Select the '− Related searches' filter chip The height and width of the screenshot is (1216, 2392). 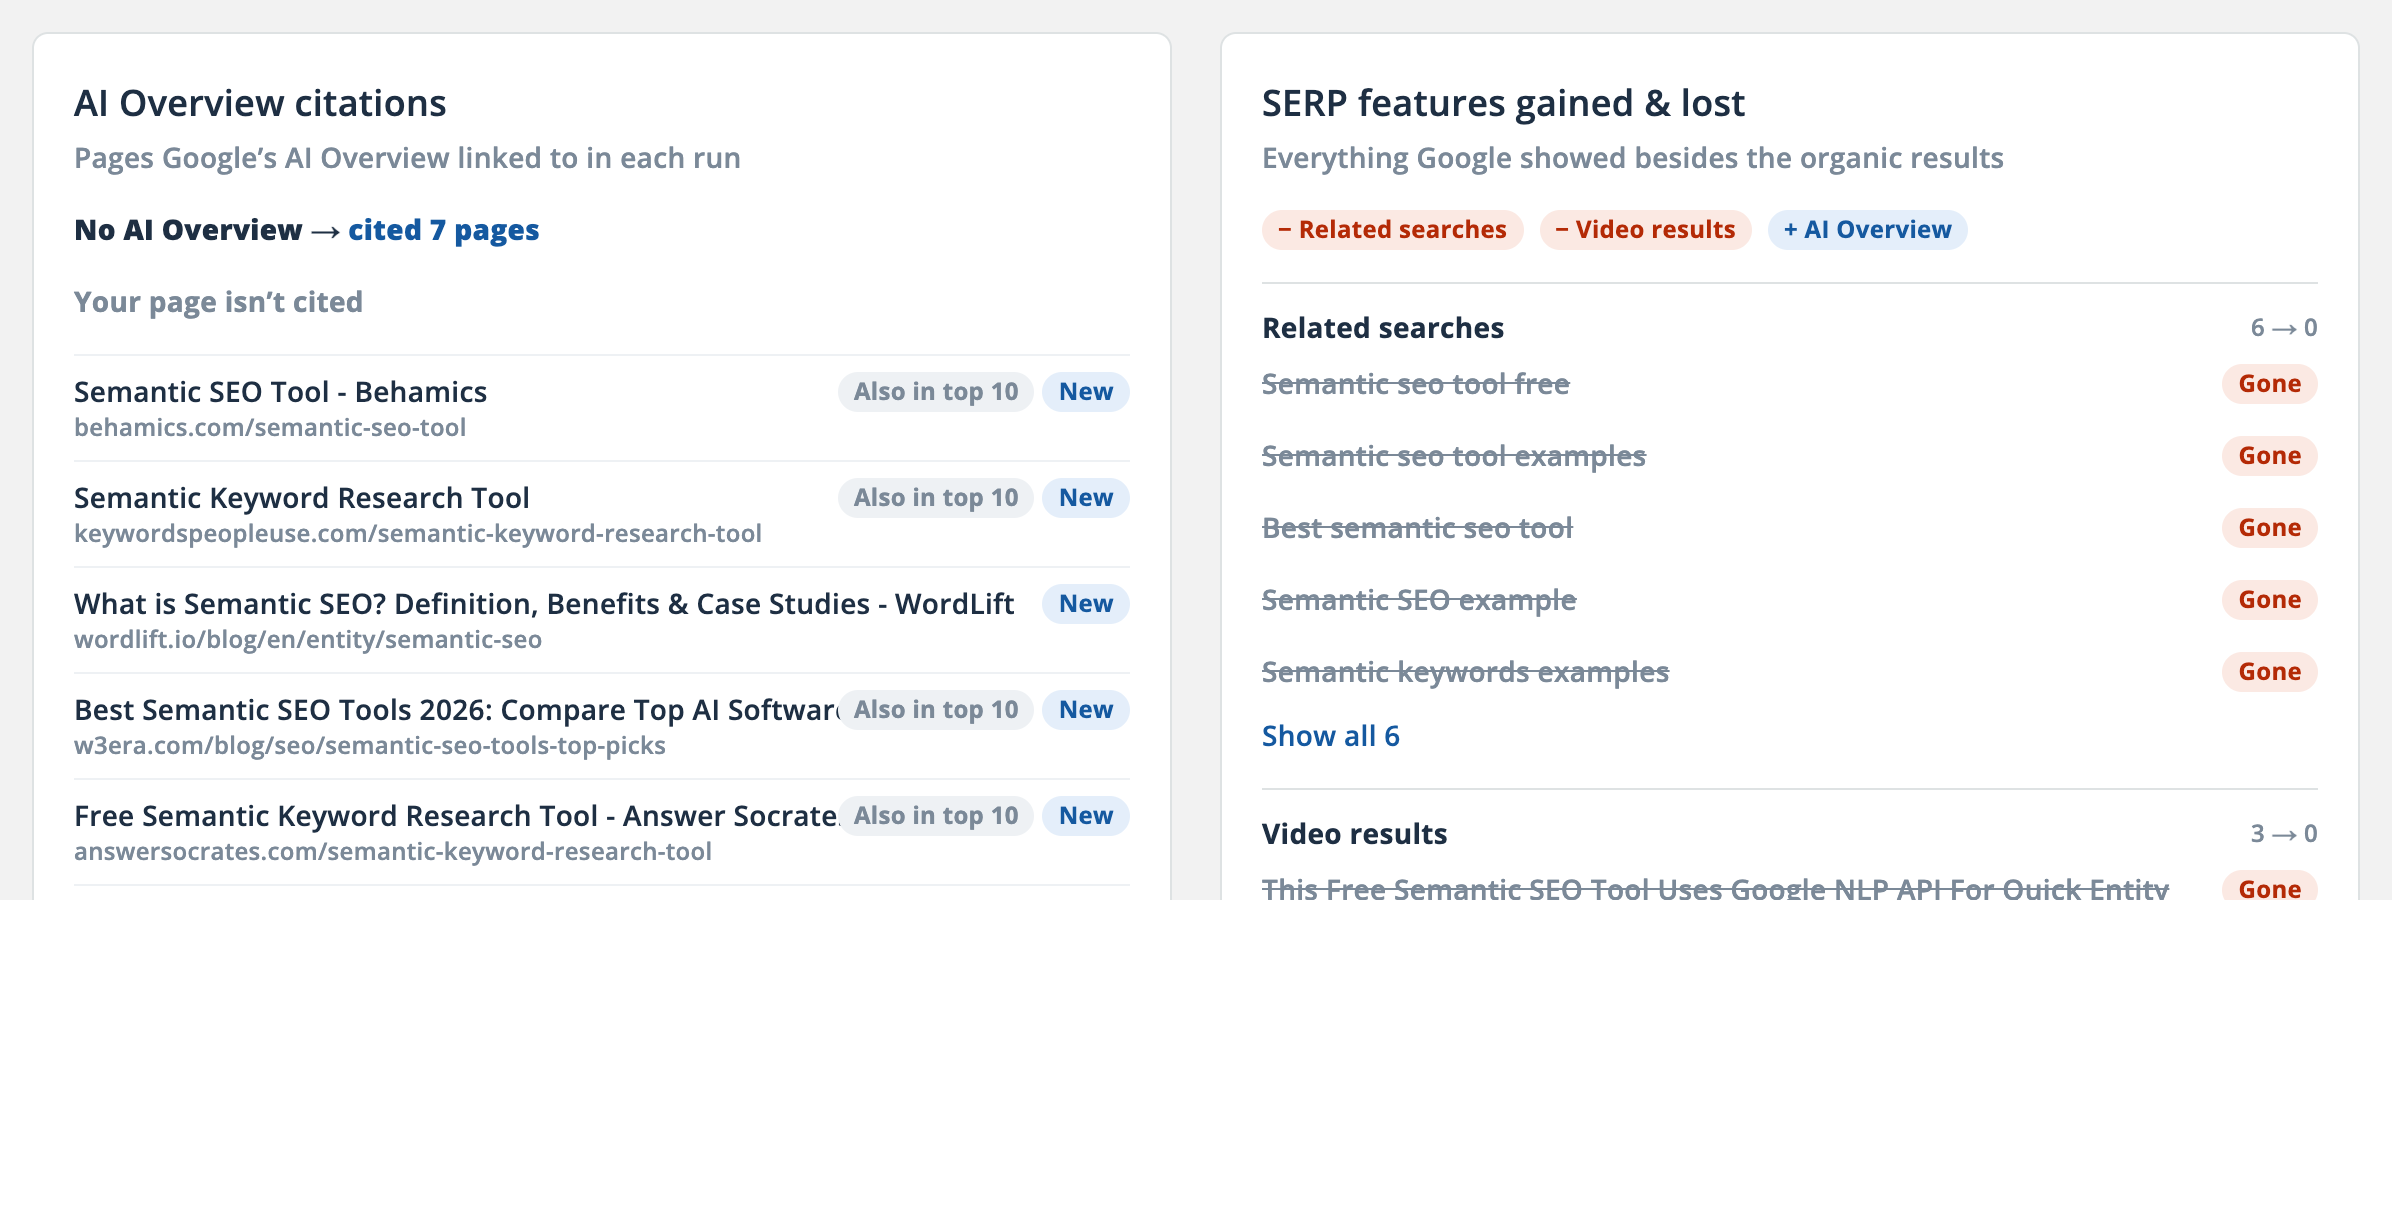point(1392,230)
